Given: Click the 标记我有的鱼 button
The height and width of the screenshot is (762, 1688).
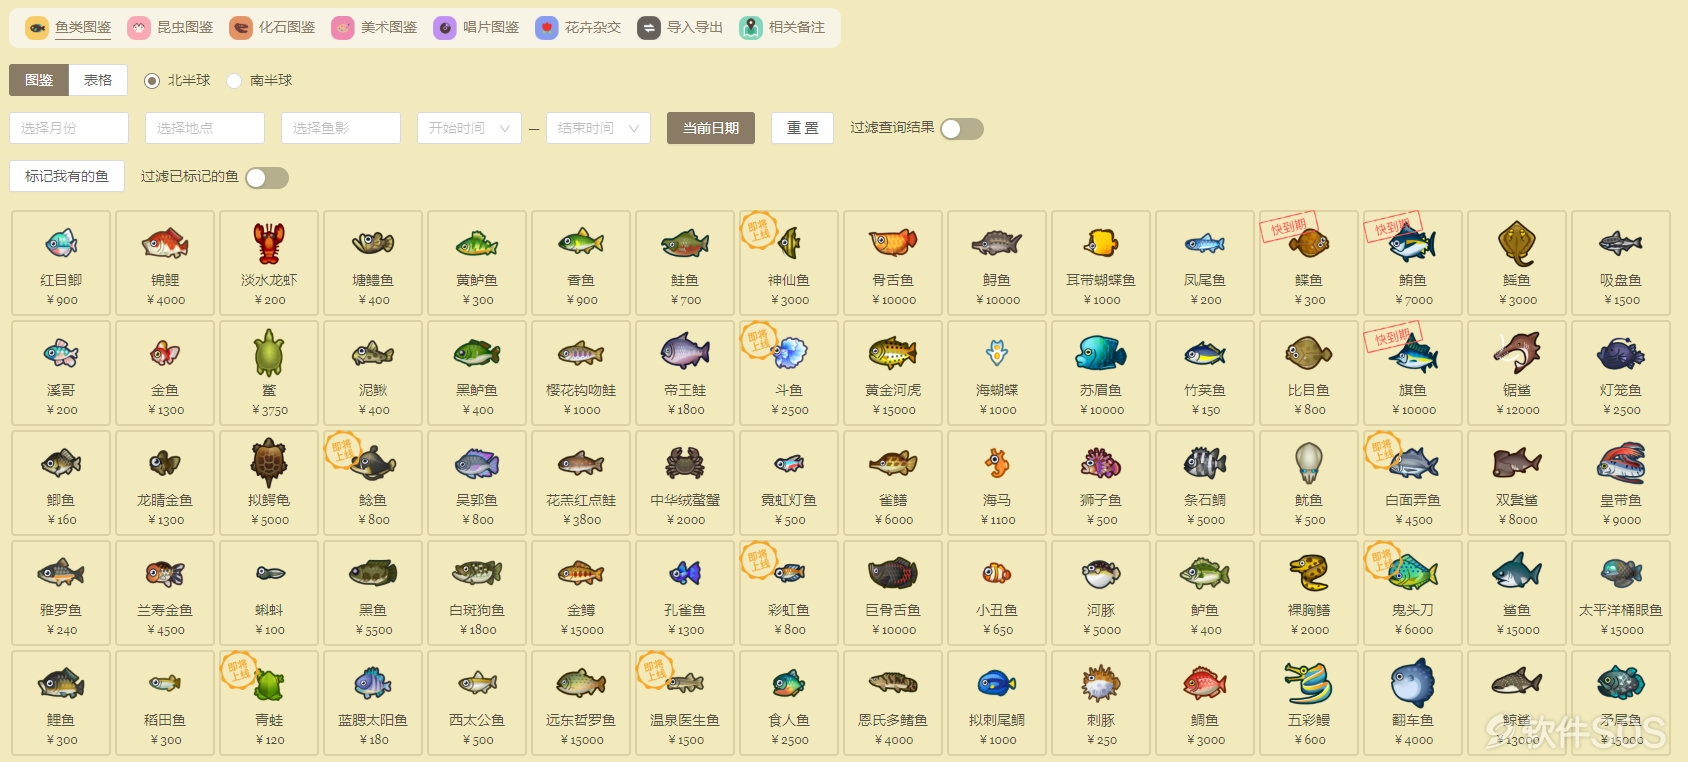Looking at the screenshot, I should (67, 176).
